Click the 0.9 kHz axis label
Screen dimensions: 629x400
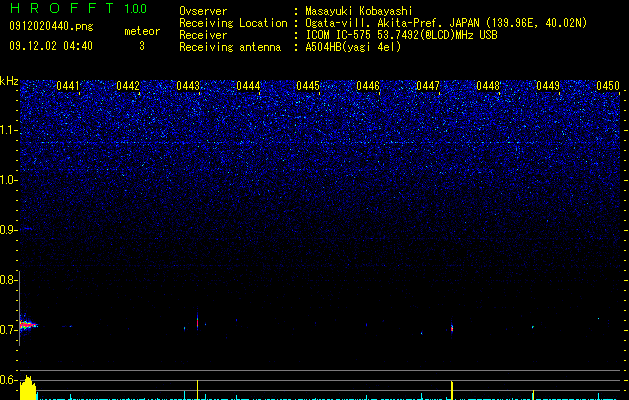pyautogui.click(x=8, y=230)
